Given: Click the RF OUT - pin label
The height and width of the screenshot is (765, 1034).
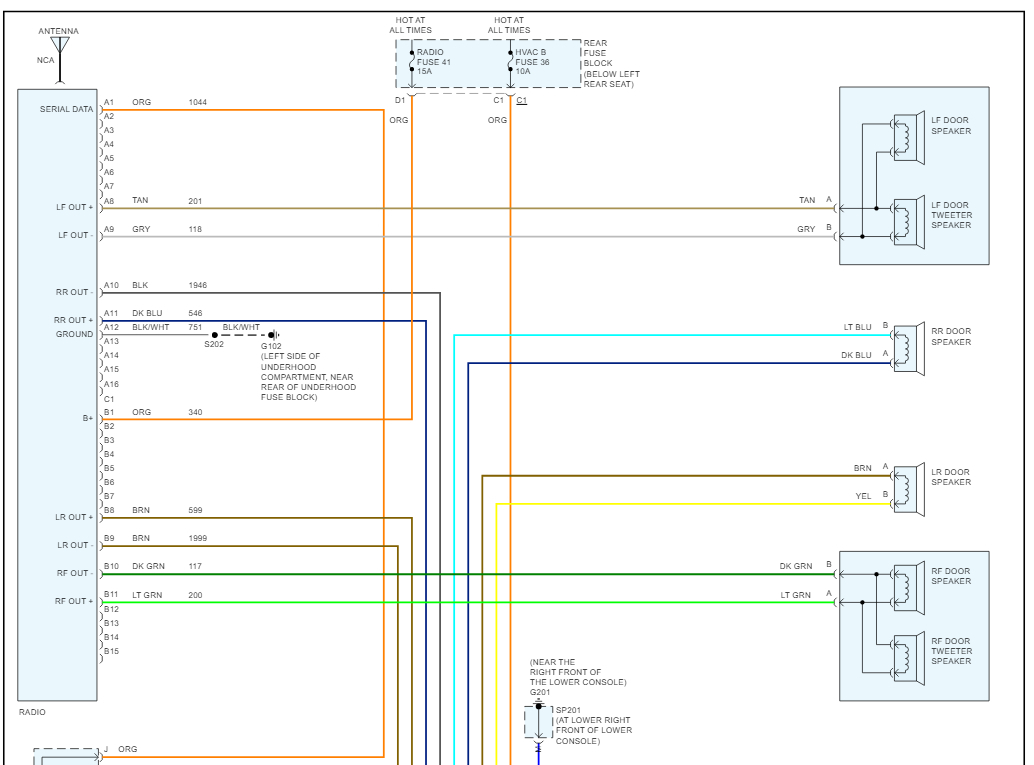Looking at the screenshot, I should 73,573.
